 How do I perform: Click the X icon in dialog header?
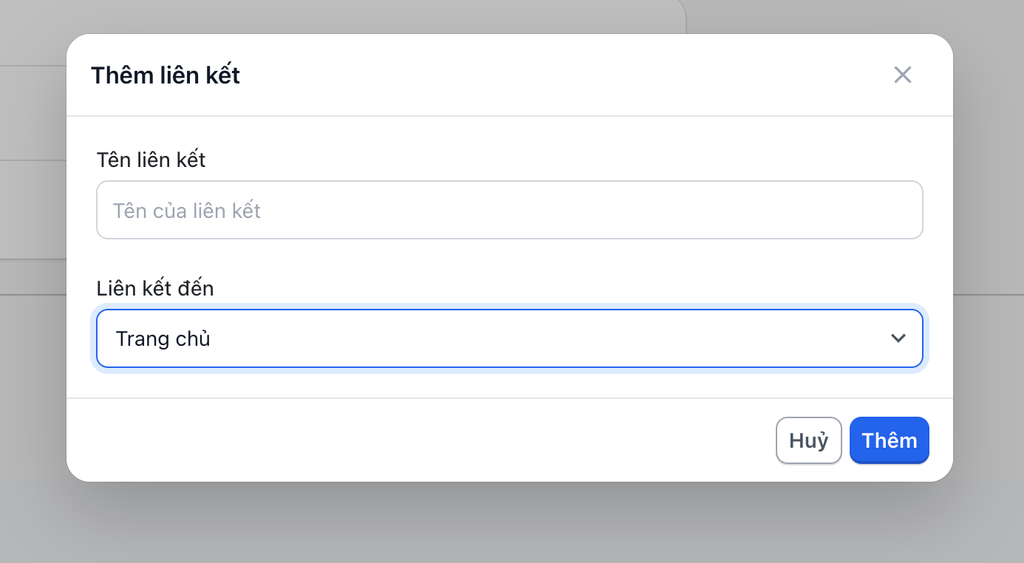click(x=902, y=75)
